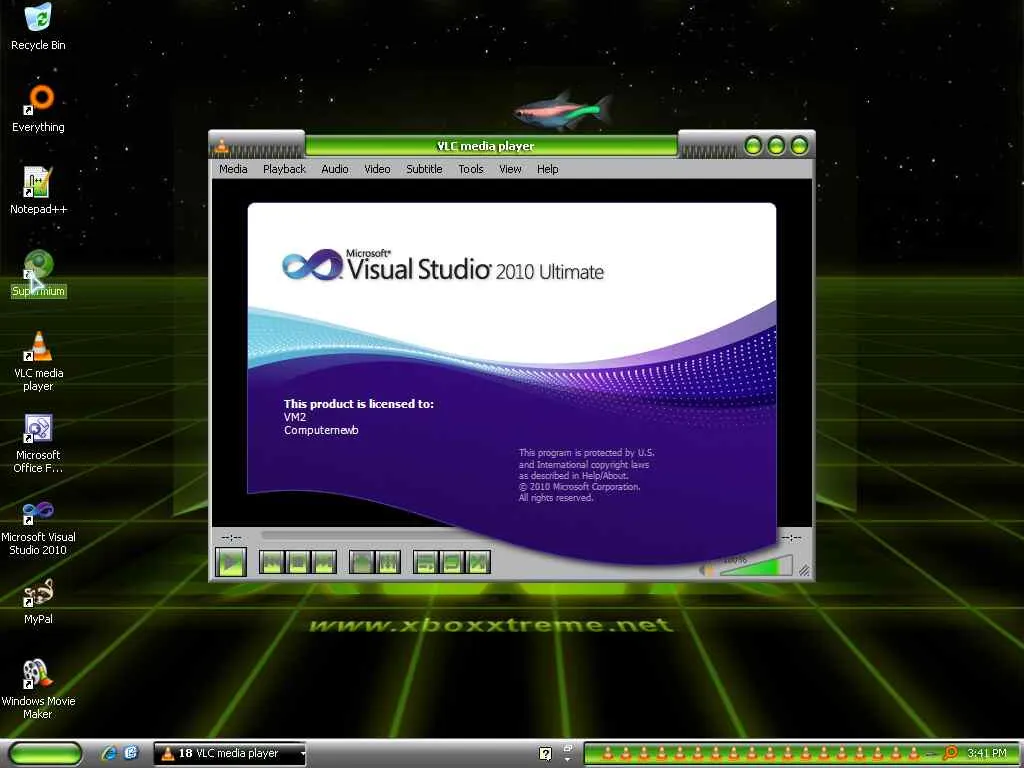Toggle loop mode button in VLC
Screen dimensions: 1024x768
(x=452, y=562)
